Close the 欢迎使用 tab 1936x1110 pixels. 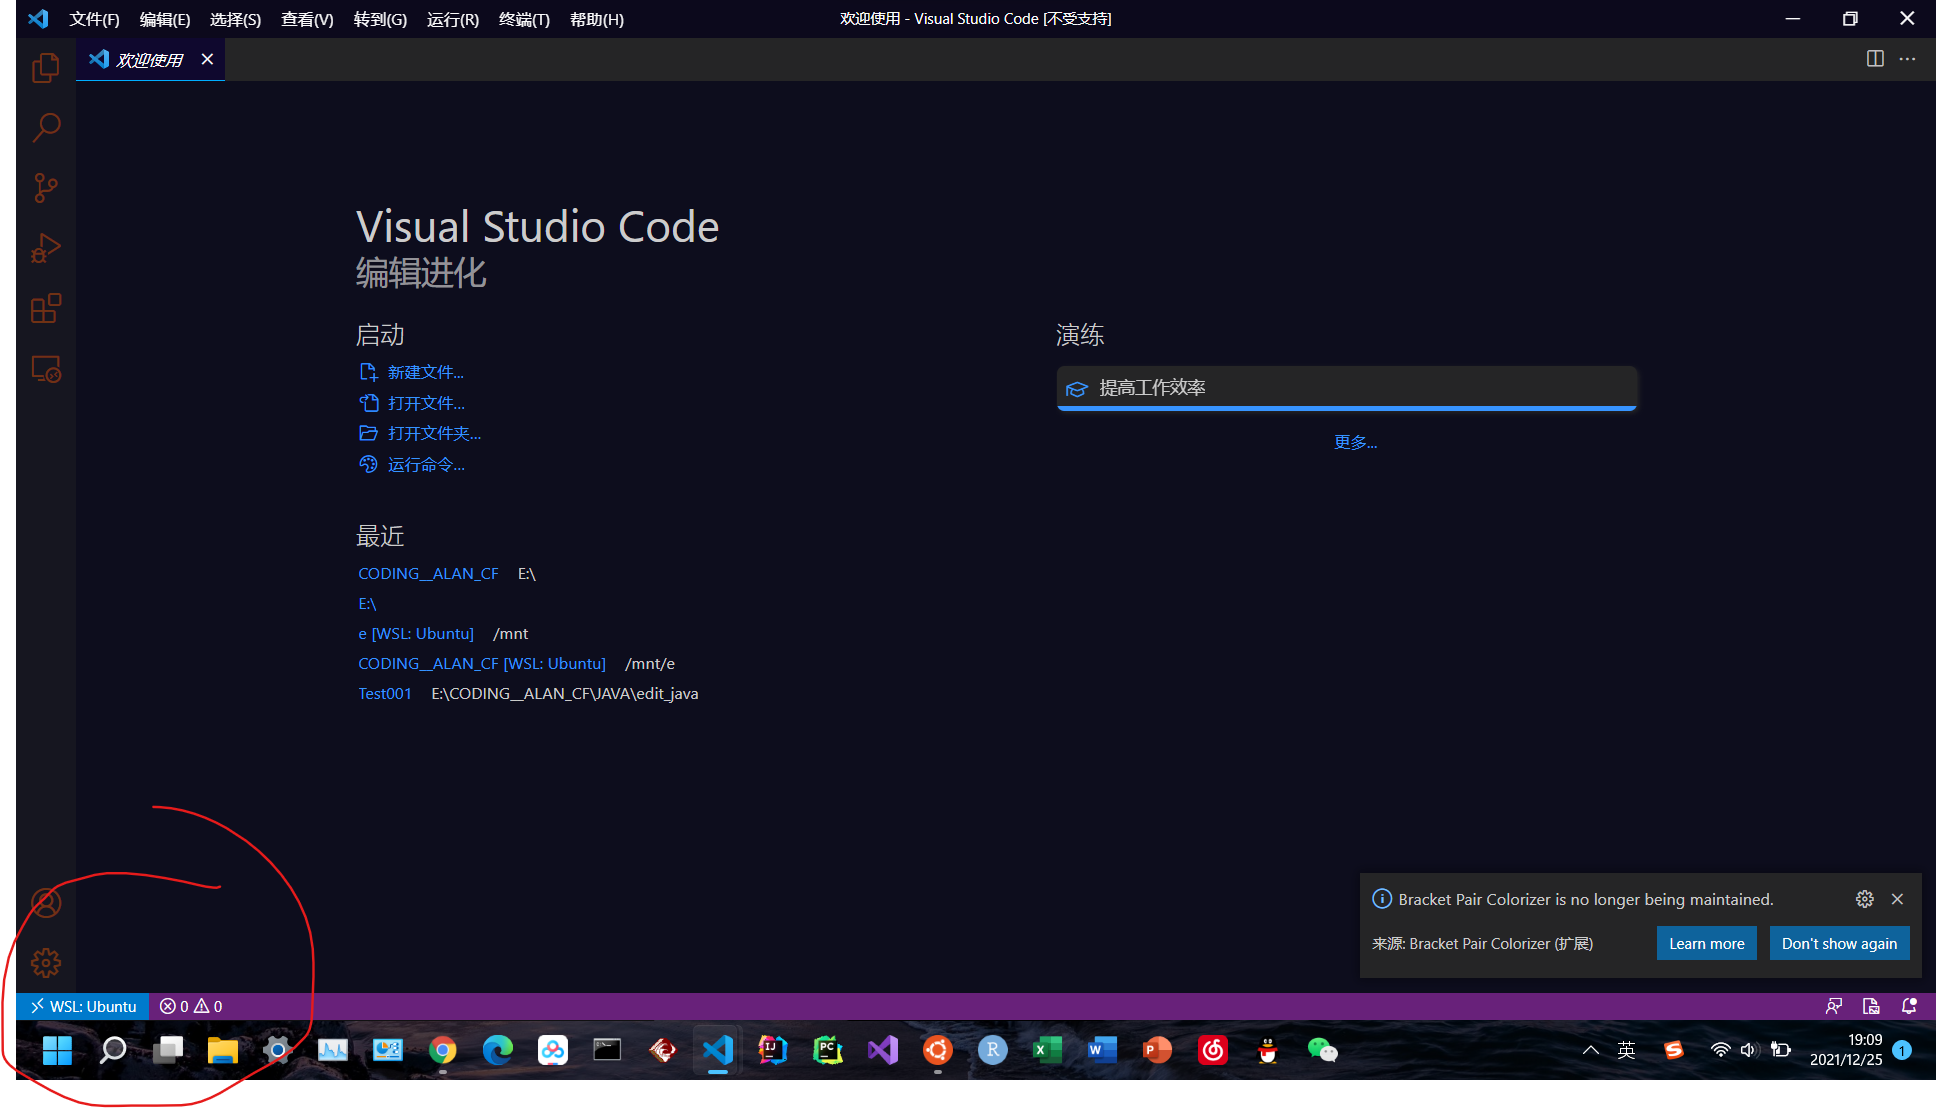[207, 59]
